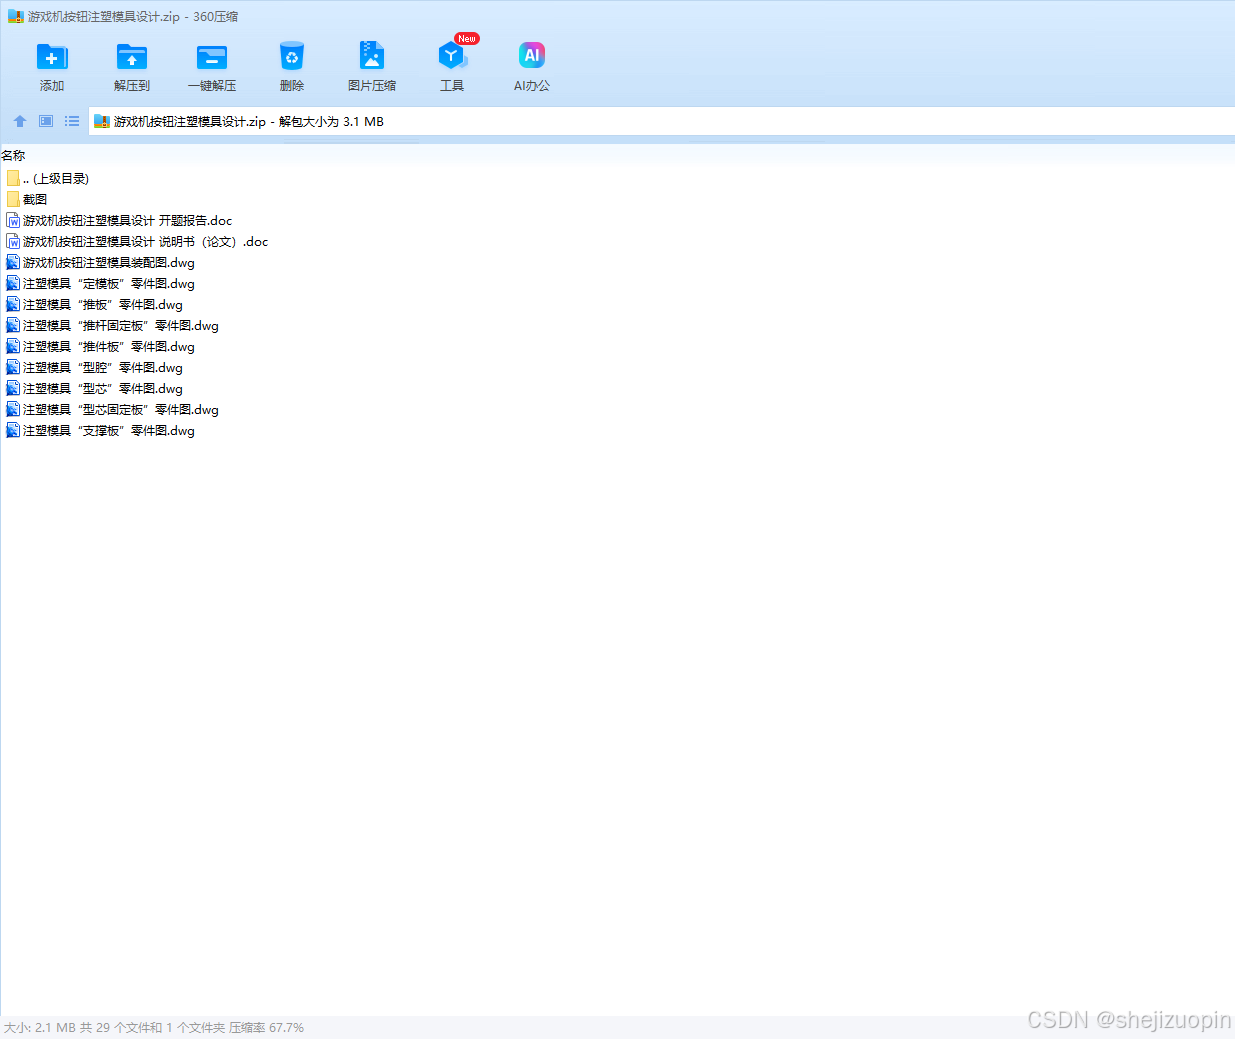Select the 截图 folder name

click(x=35, y=199)
